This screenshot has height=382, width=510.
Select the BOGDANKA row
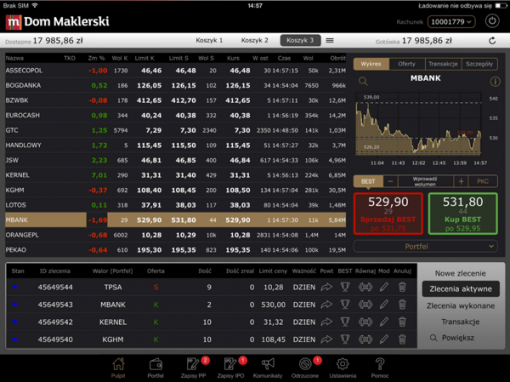[175, 85]
